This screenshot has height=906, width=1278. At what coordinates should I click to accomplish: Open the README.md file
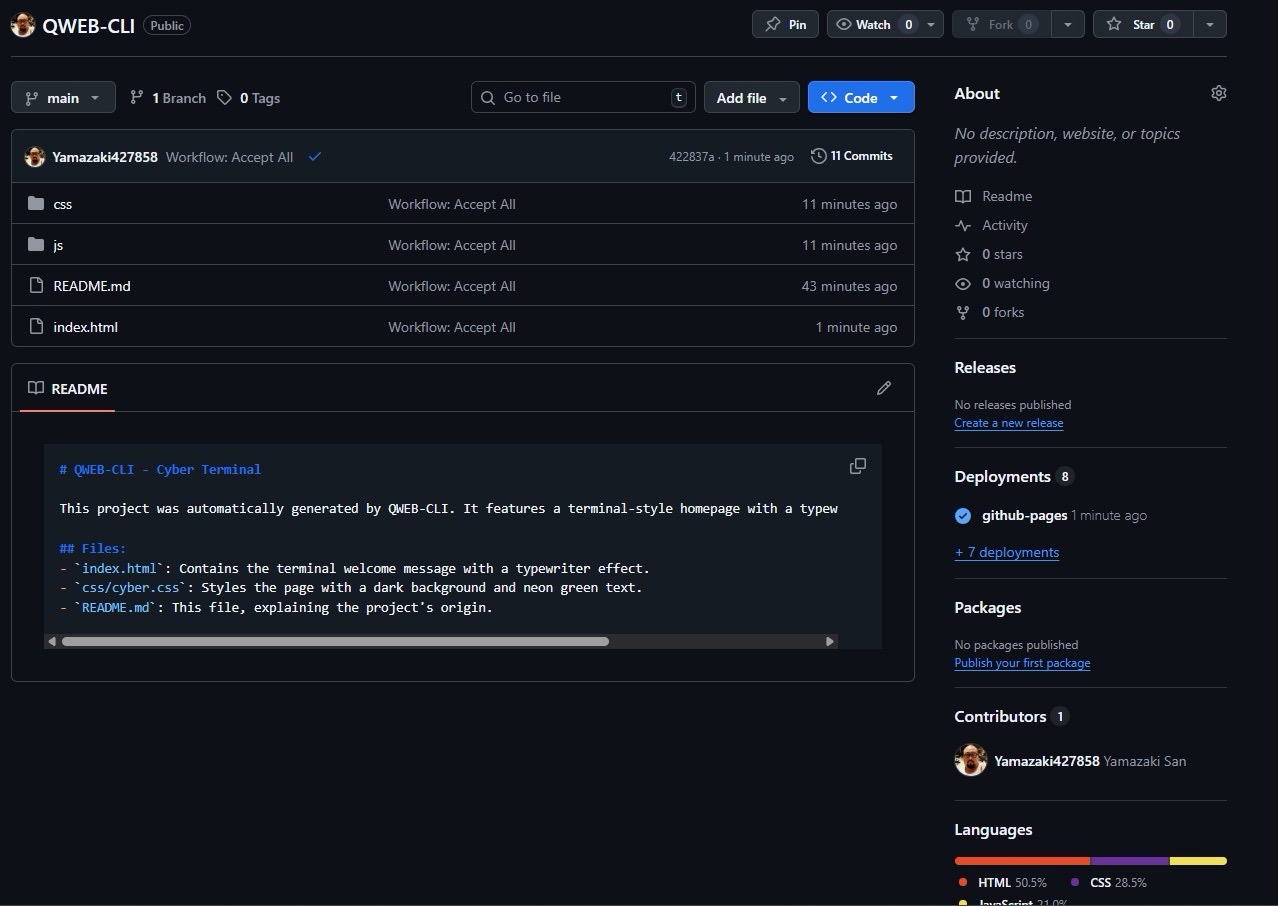tap(92, 286)
